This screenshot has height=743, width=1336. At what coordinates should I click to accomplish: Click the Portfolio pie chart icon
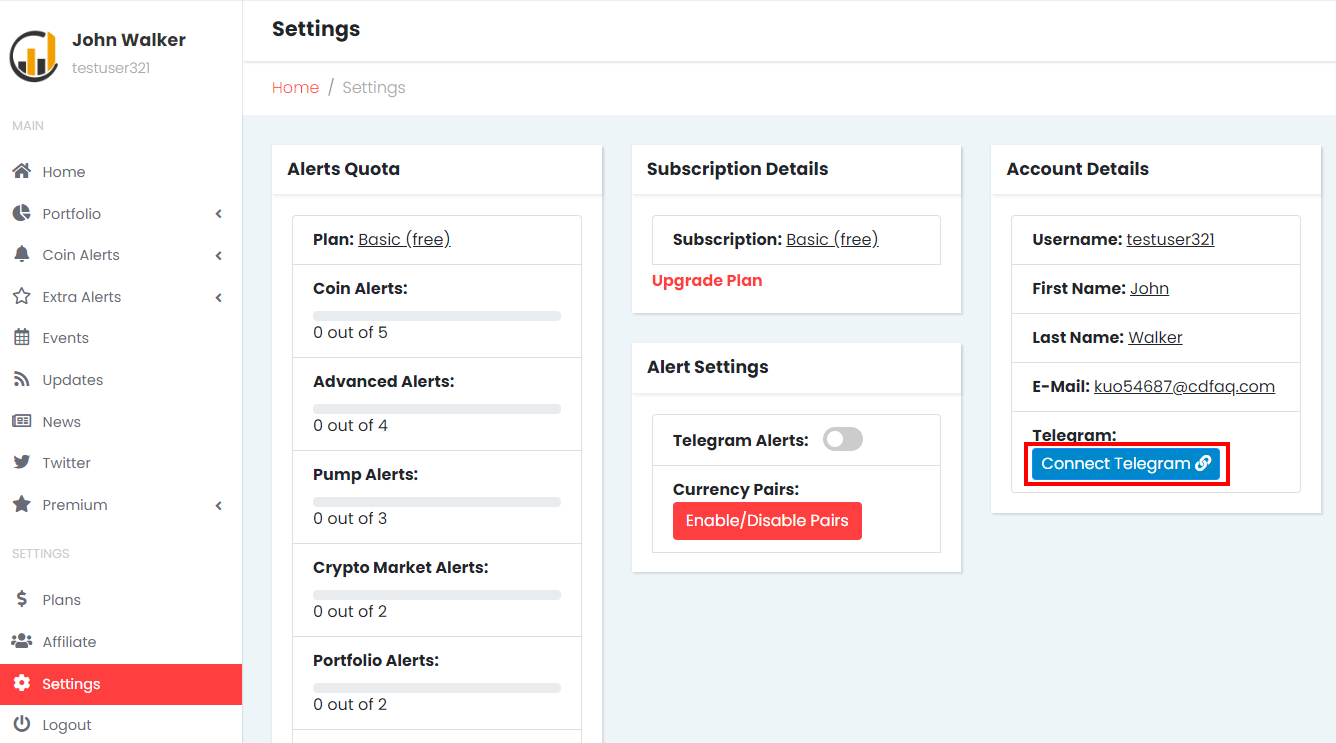point(21,213)
